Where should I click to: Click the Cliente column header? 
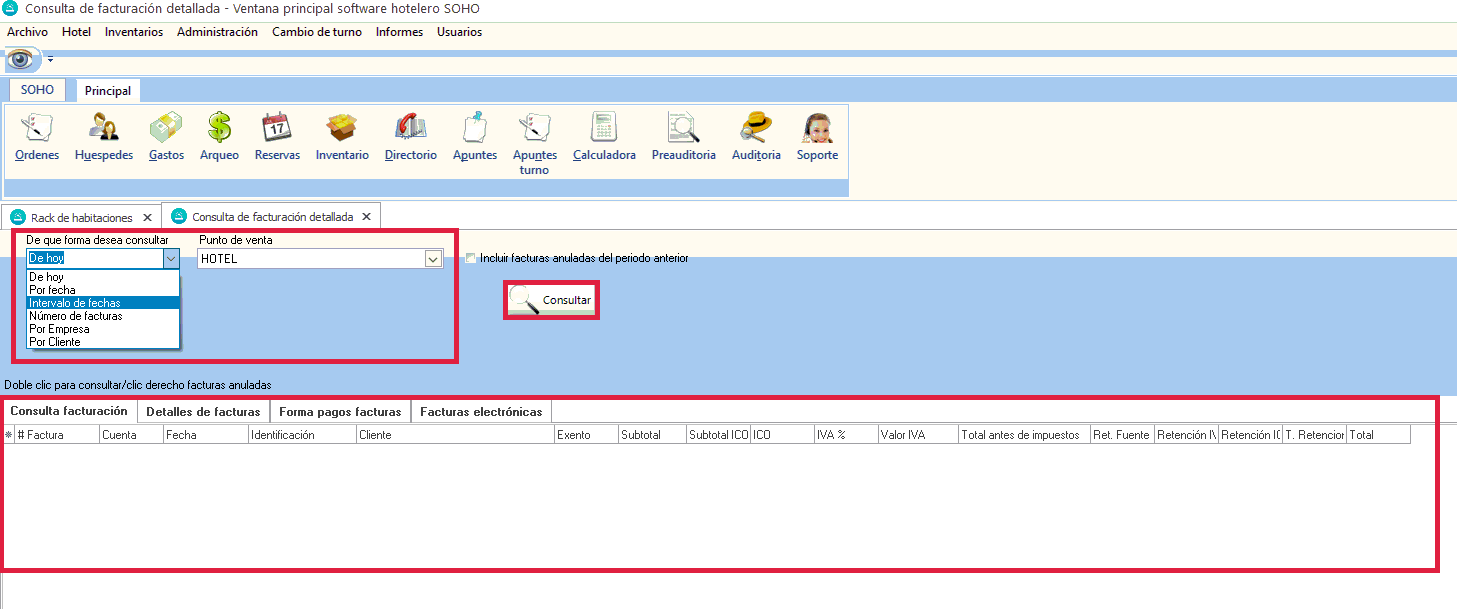[x=455, y=435]
